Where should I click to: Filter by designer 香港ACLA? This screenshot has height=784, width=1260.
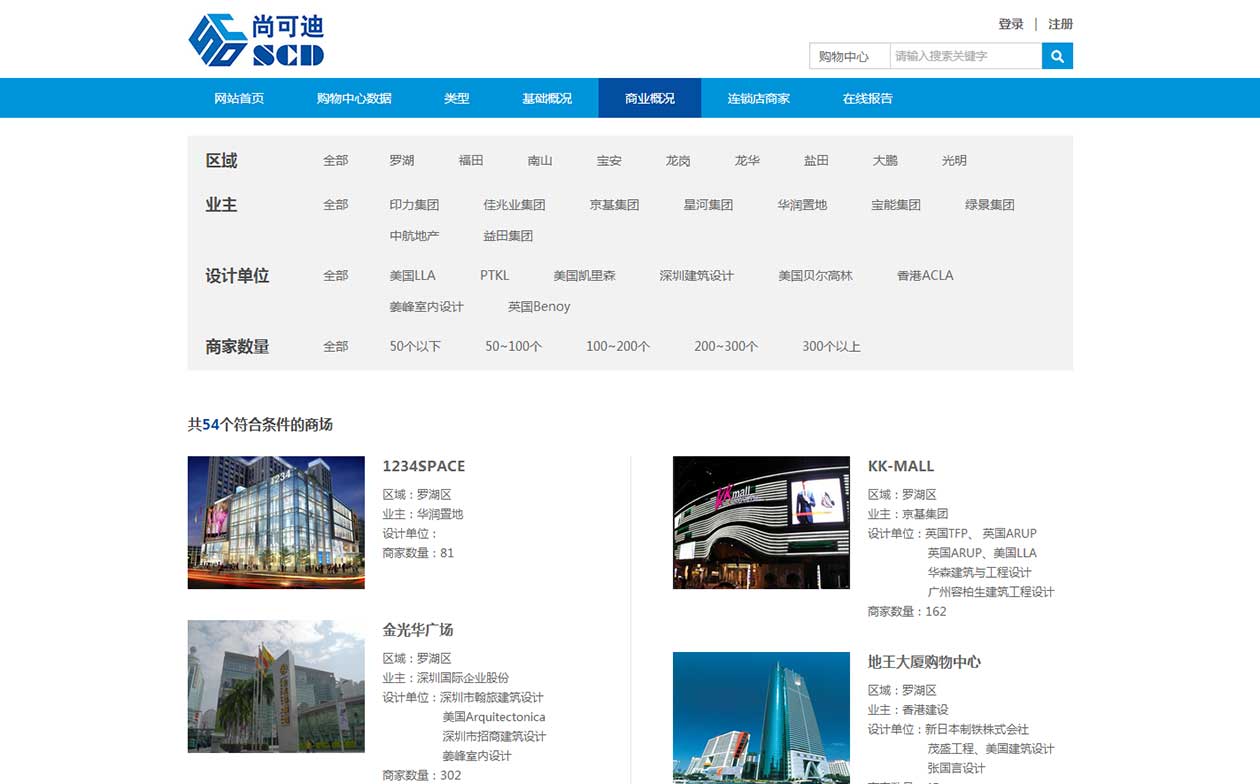coord(925,275)
